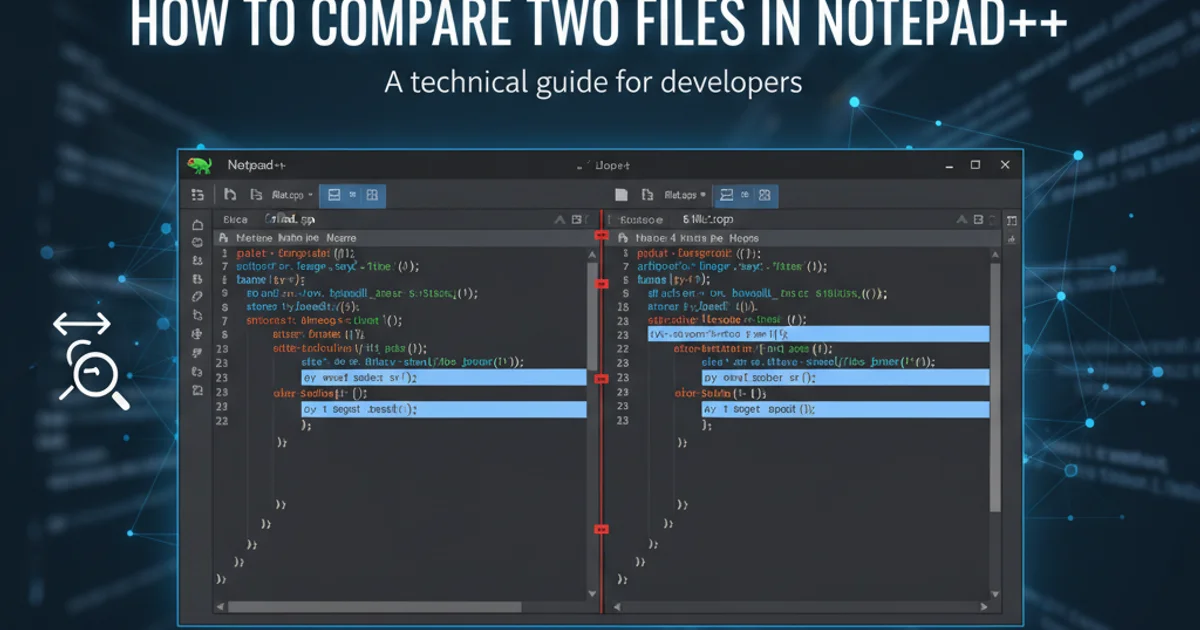Open the right toolbar file dropdown
This screenshot has height=630, width=1200.
(686, 195)
